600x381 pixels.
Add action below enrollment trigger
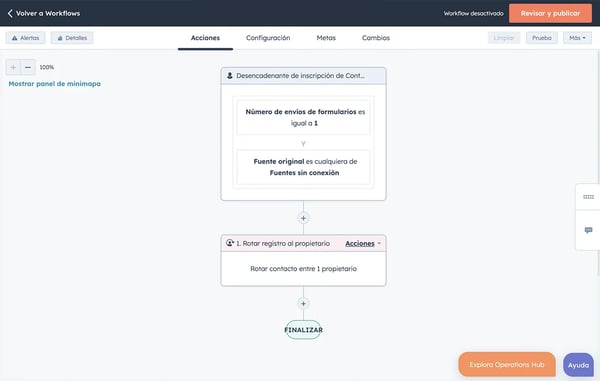click(x=303, y=218)
